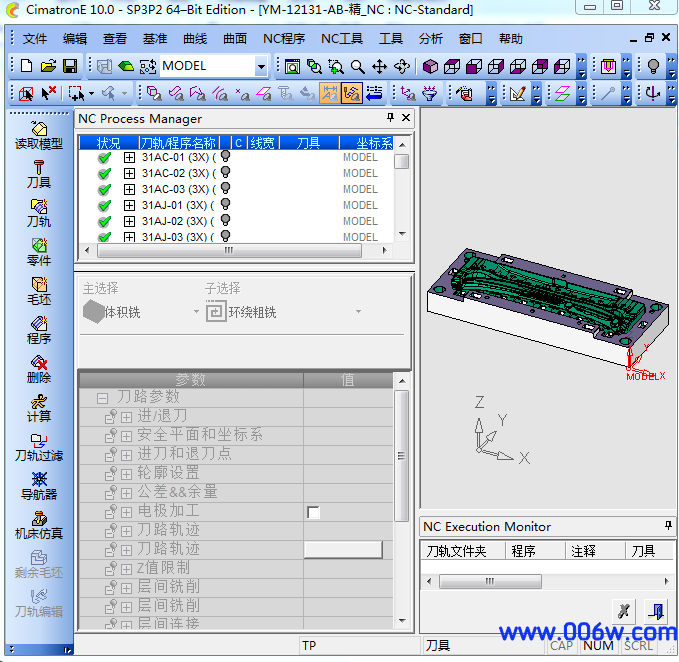Viewport: 679px width, 662px height.
Task: Open the 分析 menu
Action: pyautogui.click(x=430, y=39)
